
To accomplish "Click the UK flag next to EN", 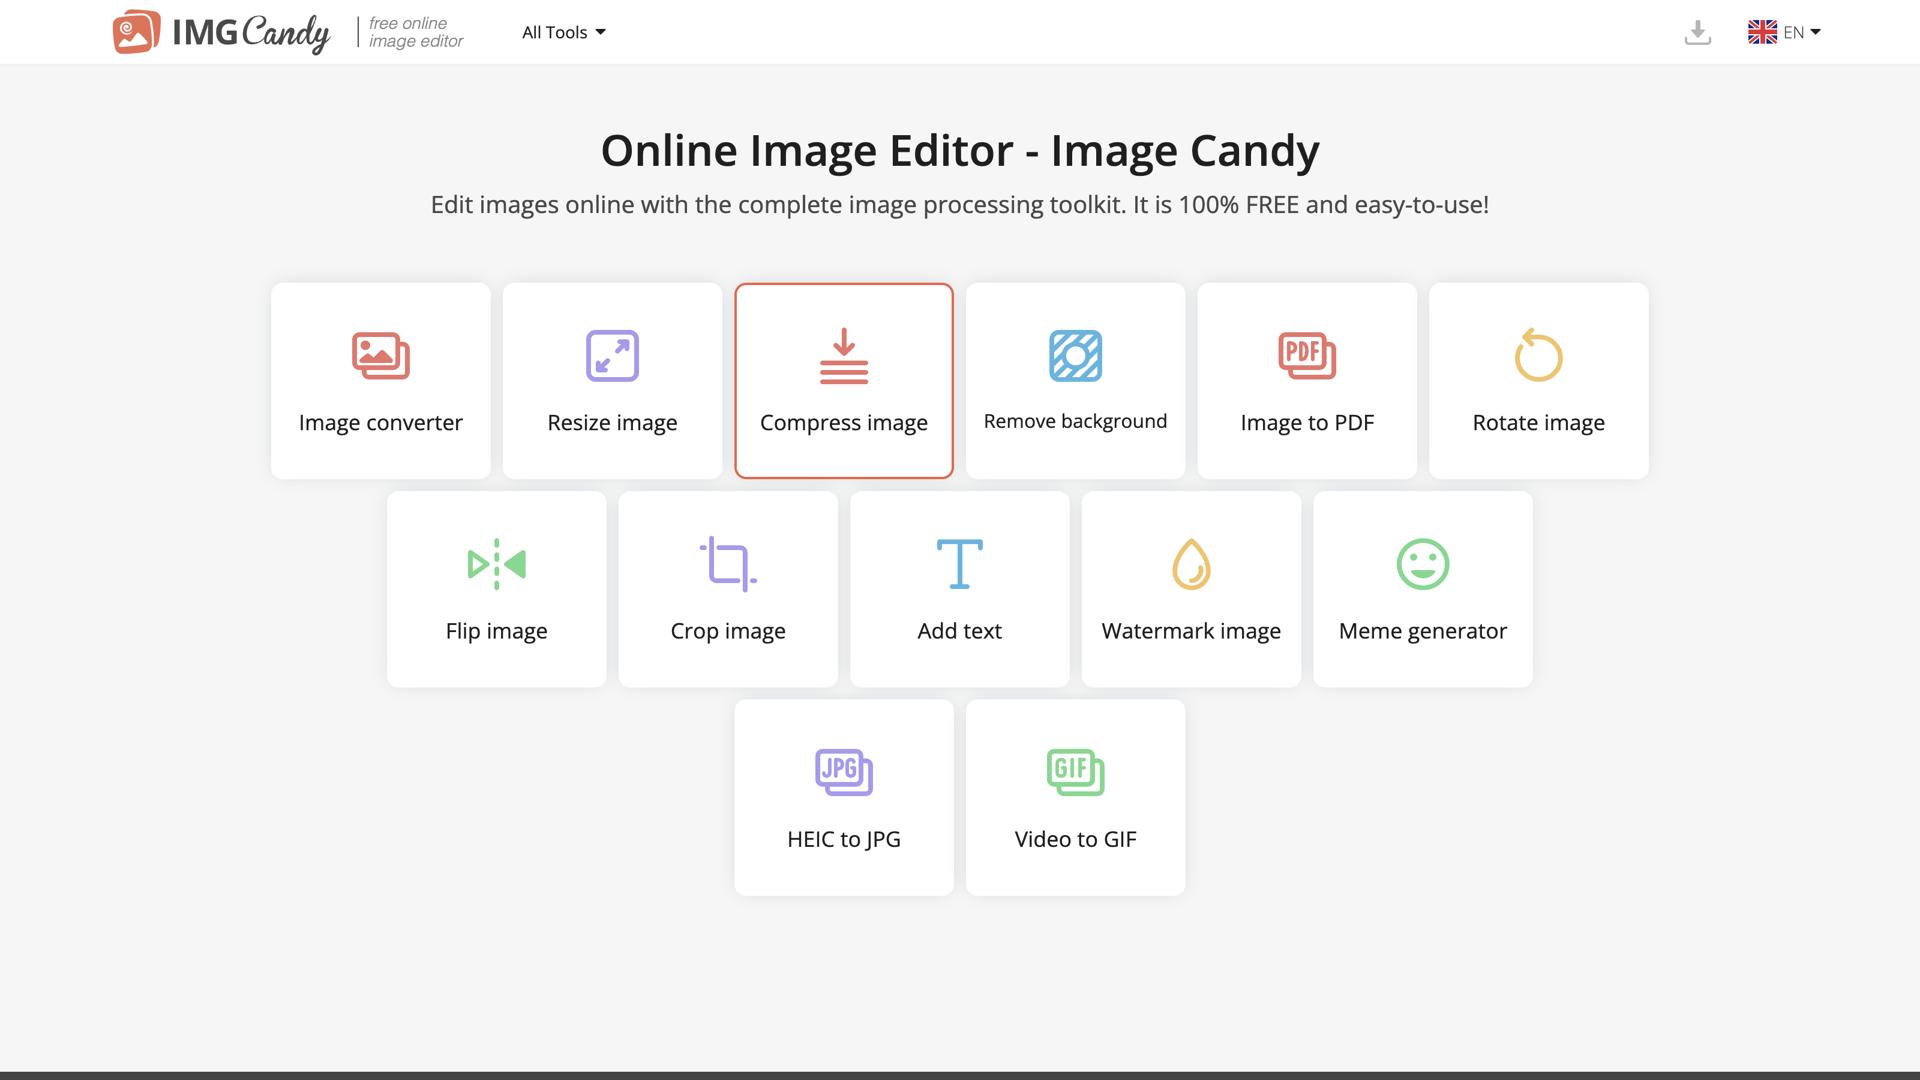I will pyautogui.click(x=1762, y=31).
